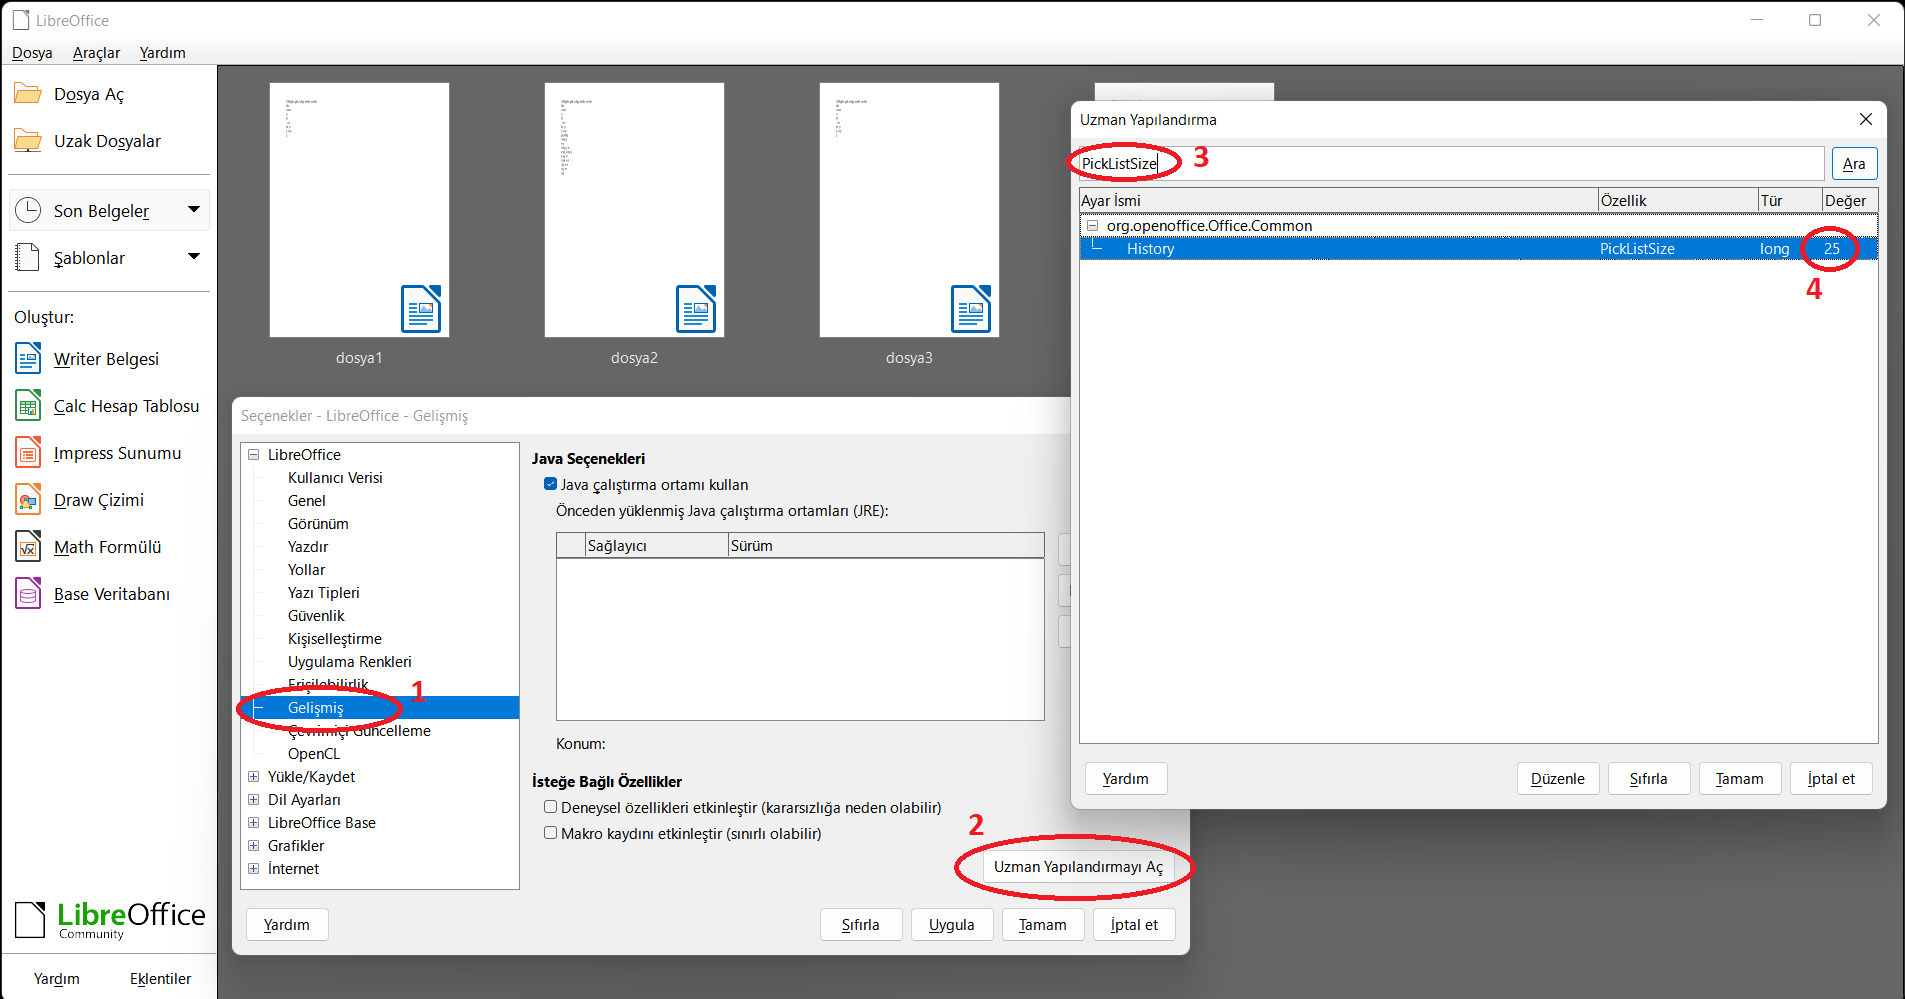Screen dimensions: 1905x999
Task: Click Tamam in Seçenekler dialog
Action: (x=1043, y=924)
